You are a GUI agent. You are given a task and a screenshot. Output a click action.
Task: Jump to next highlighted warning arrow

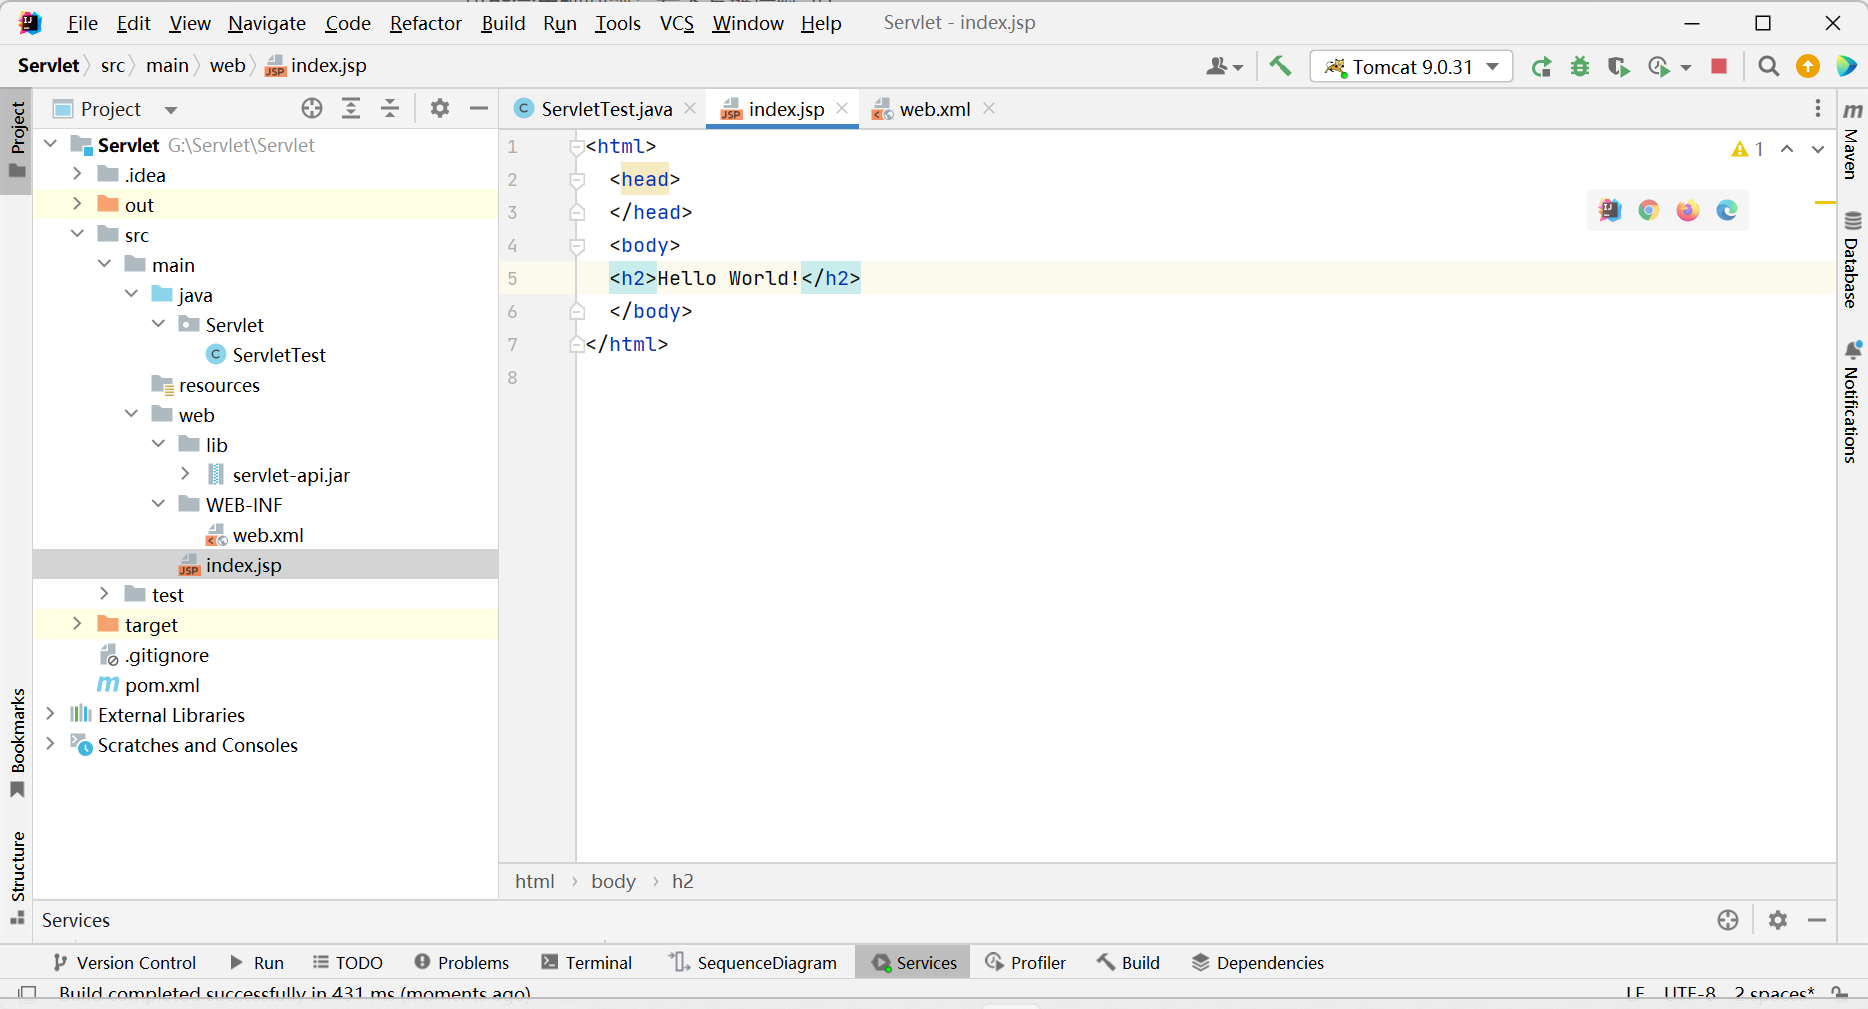(1818, 149)
